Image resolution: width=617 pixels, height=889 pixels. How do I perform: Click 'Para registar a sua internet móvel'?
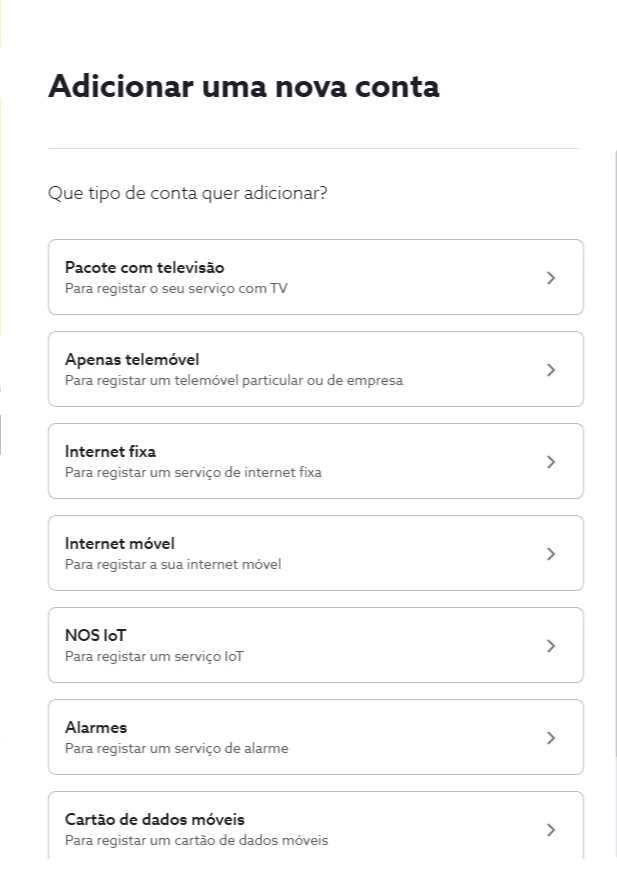point(173,565)
